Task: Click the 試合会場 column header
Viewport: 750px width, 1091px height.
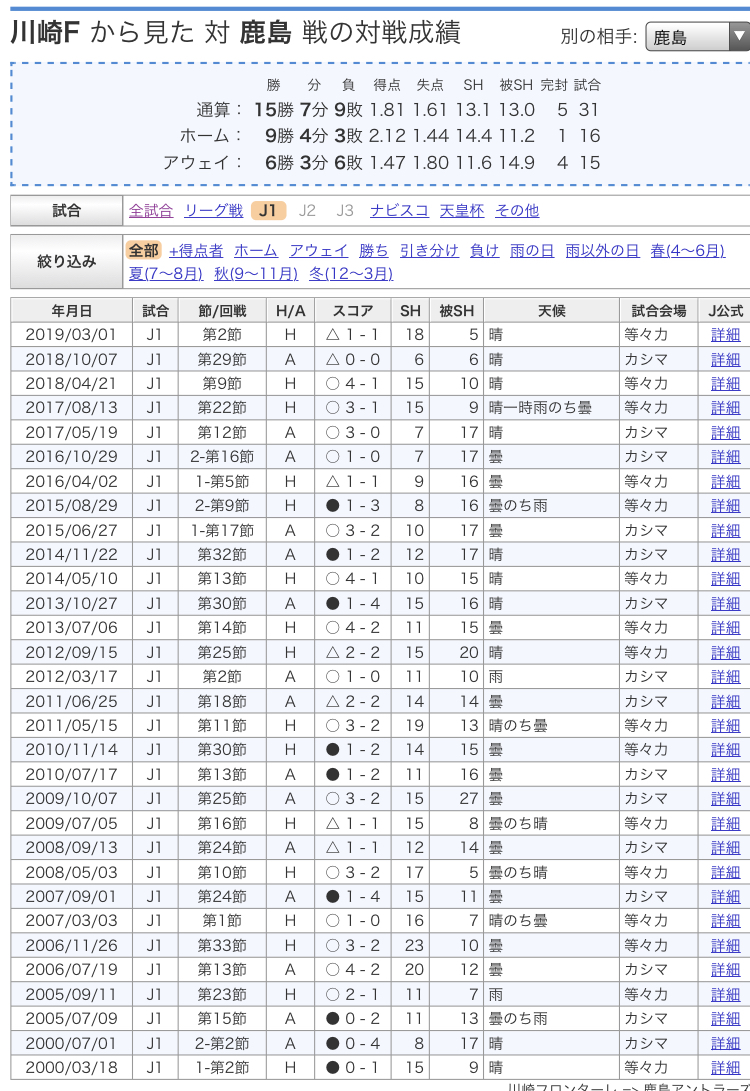Action: [x=658, y=310]
